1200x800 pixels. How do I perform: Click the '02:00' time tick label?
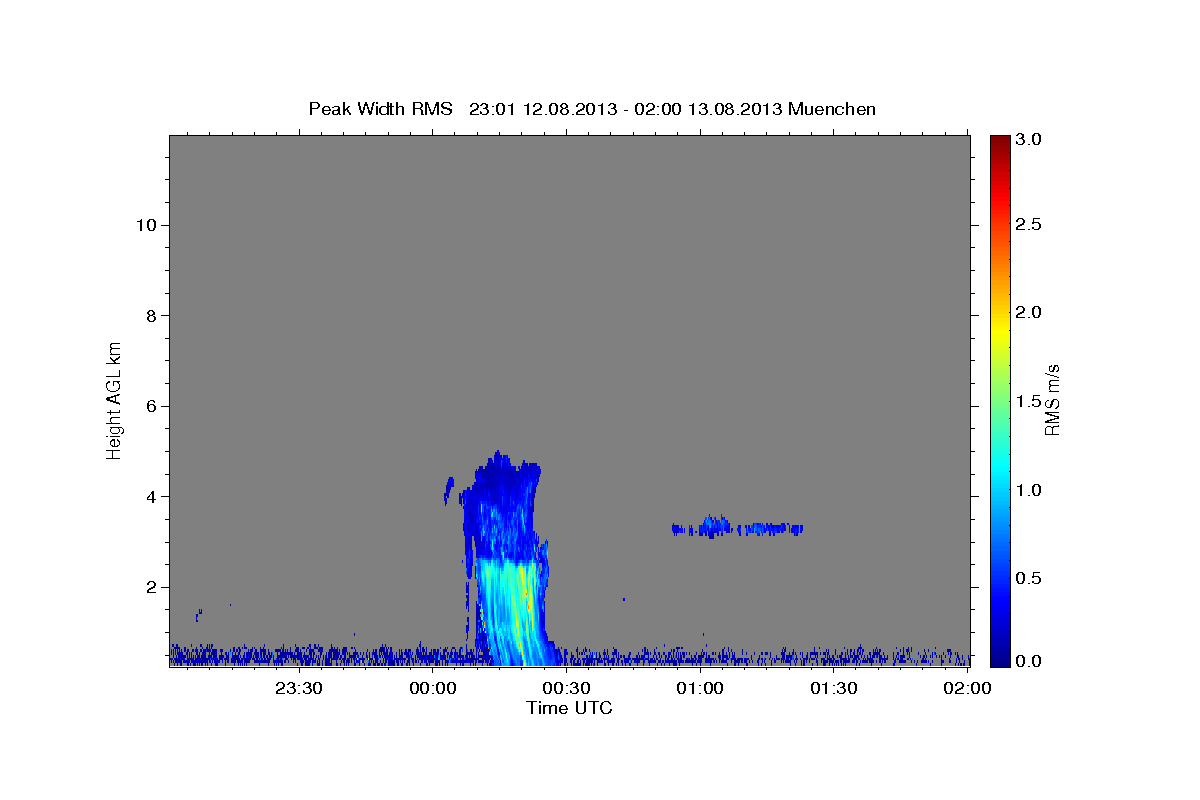[967, 688]
